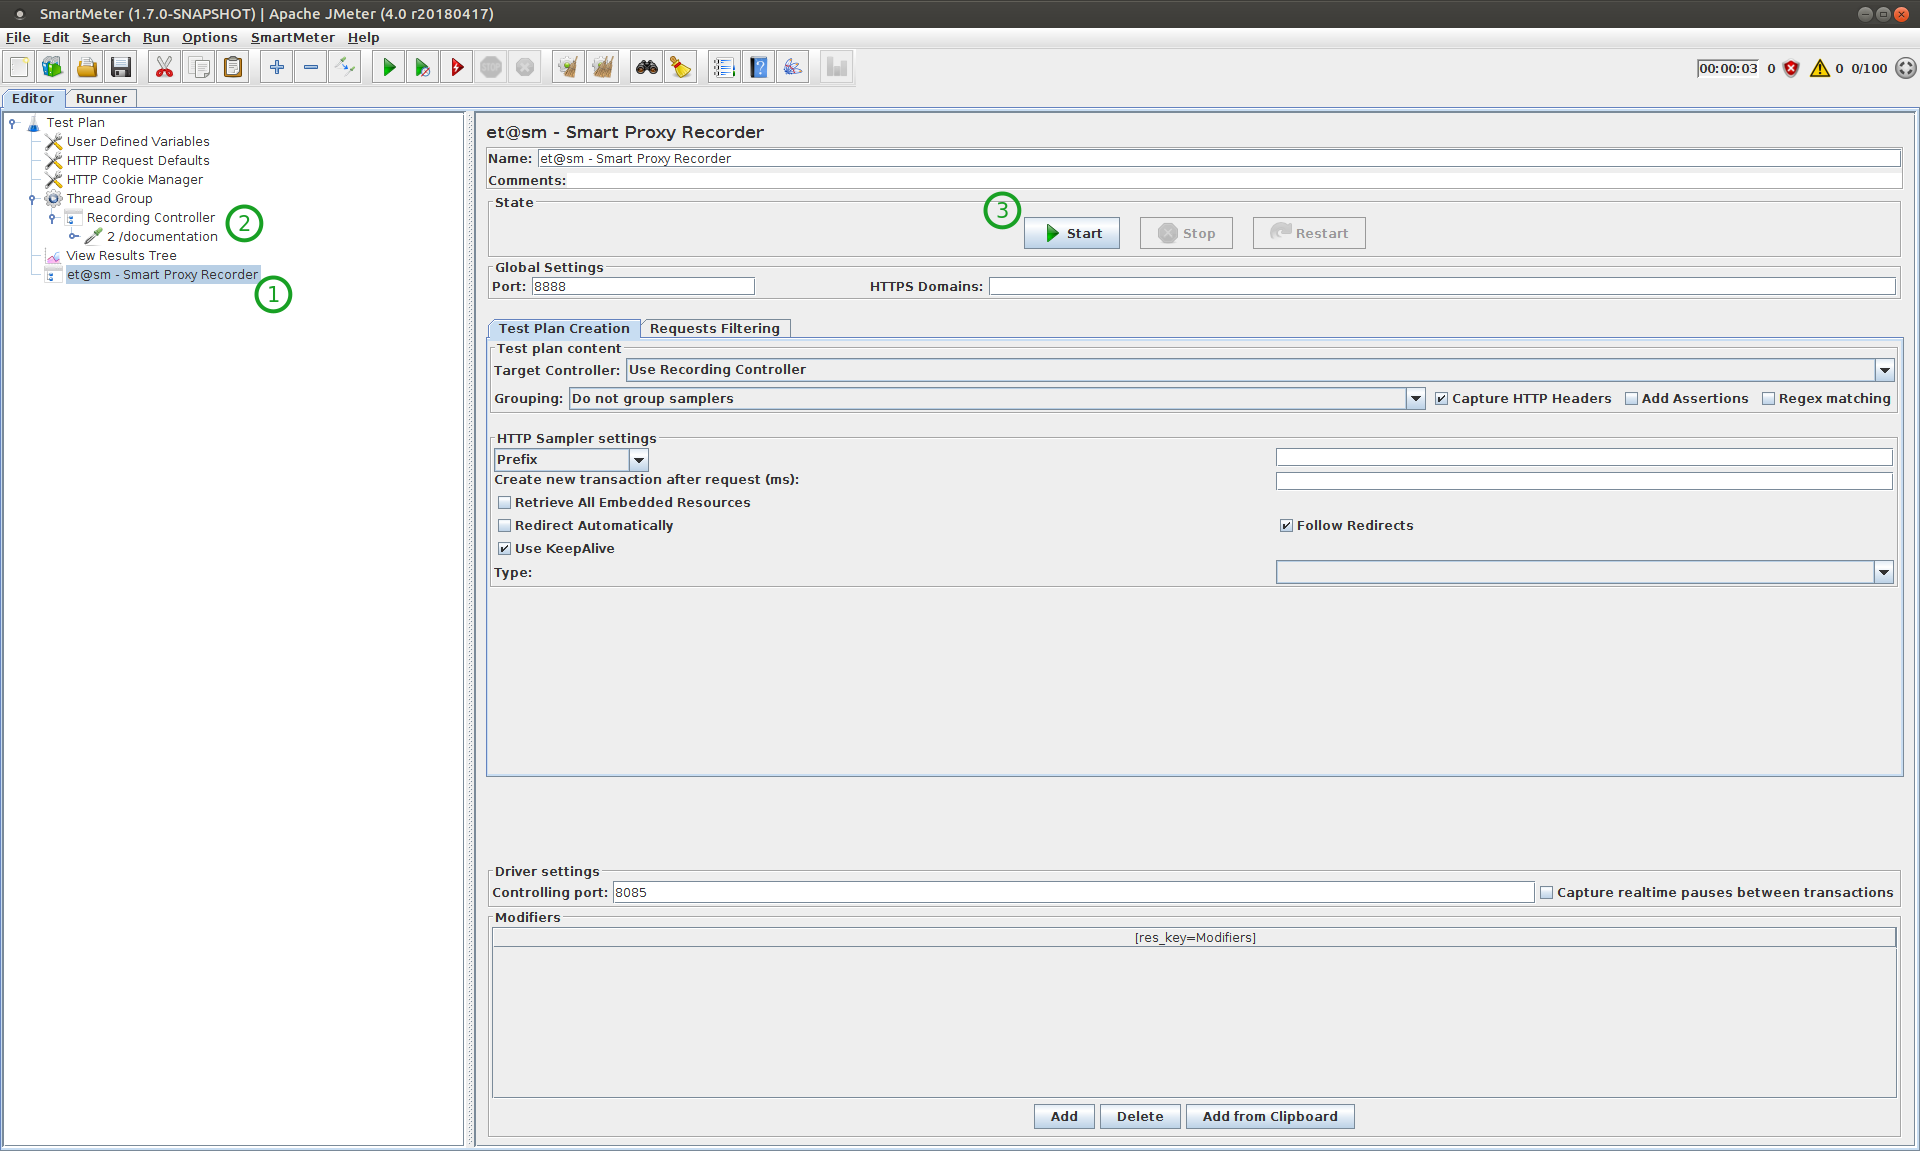Enable Capture realtime pauses between transactions
The image size is (1920, 1151).
pyautogui.click(x=1546, y=893)
